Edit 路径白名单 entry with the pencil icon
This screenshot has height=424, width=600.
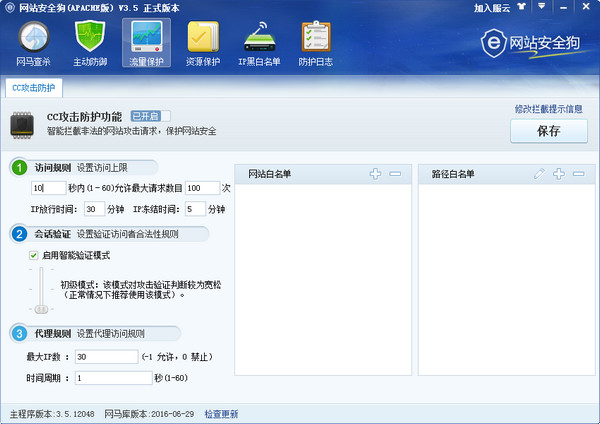point(539,174)
